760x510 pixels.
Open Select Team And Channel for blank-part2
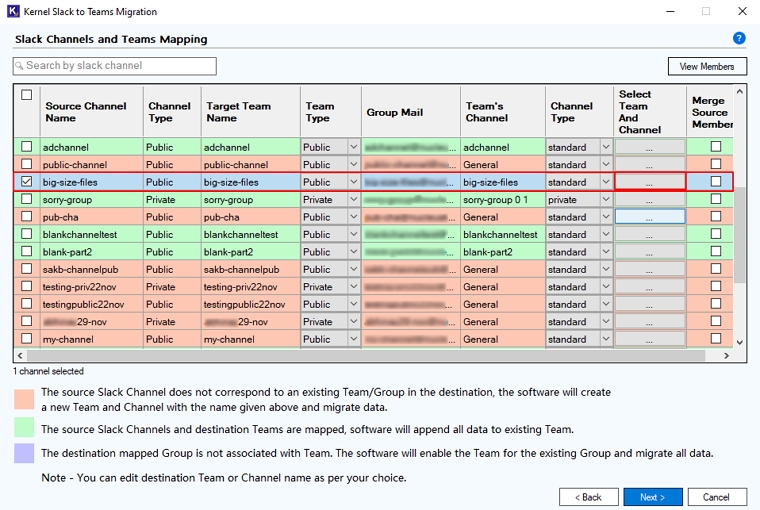[x=650, y=252]
